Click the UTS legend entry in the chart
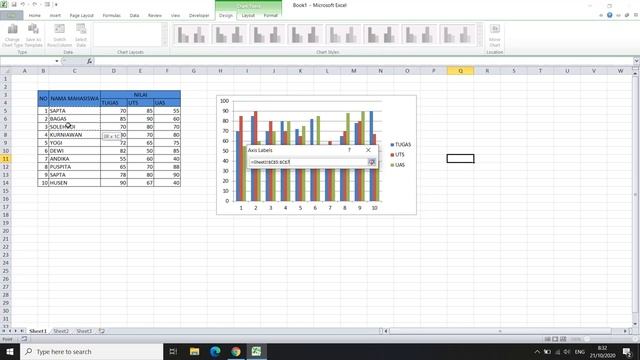 (397, 155)
